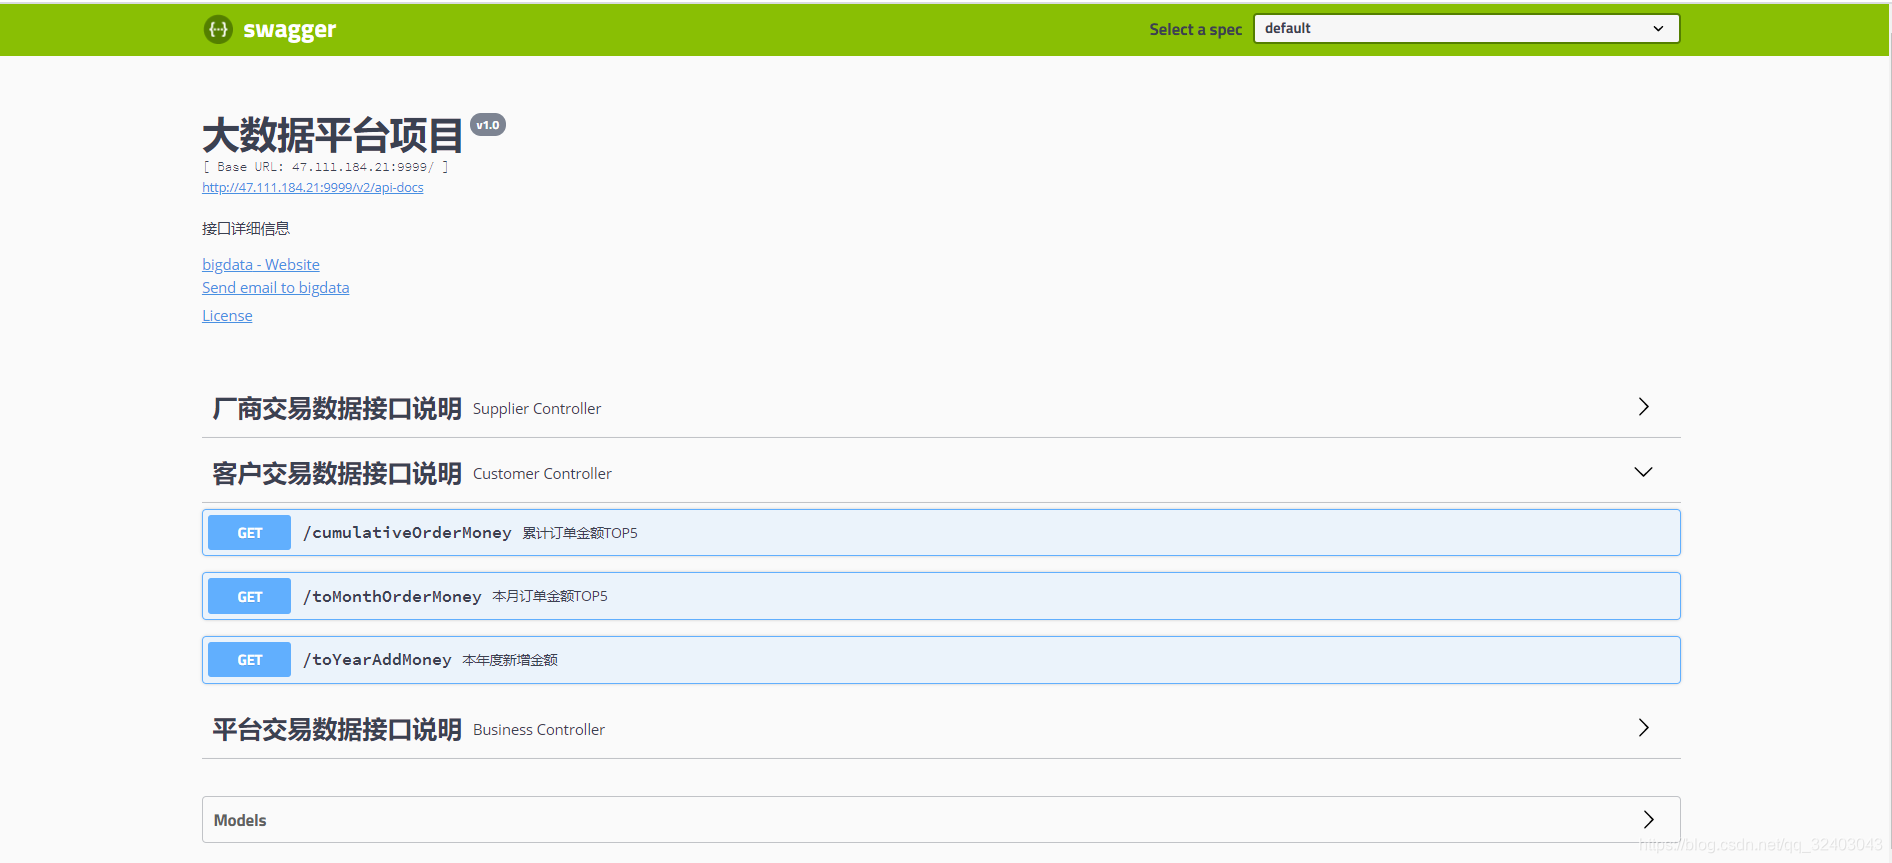Click the 本月订单金额TOP5 summary text
This screenshot has height=863, width=1892.
pyautogui.click(x=550, y=596)
